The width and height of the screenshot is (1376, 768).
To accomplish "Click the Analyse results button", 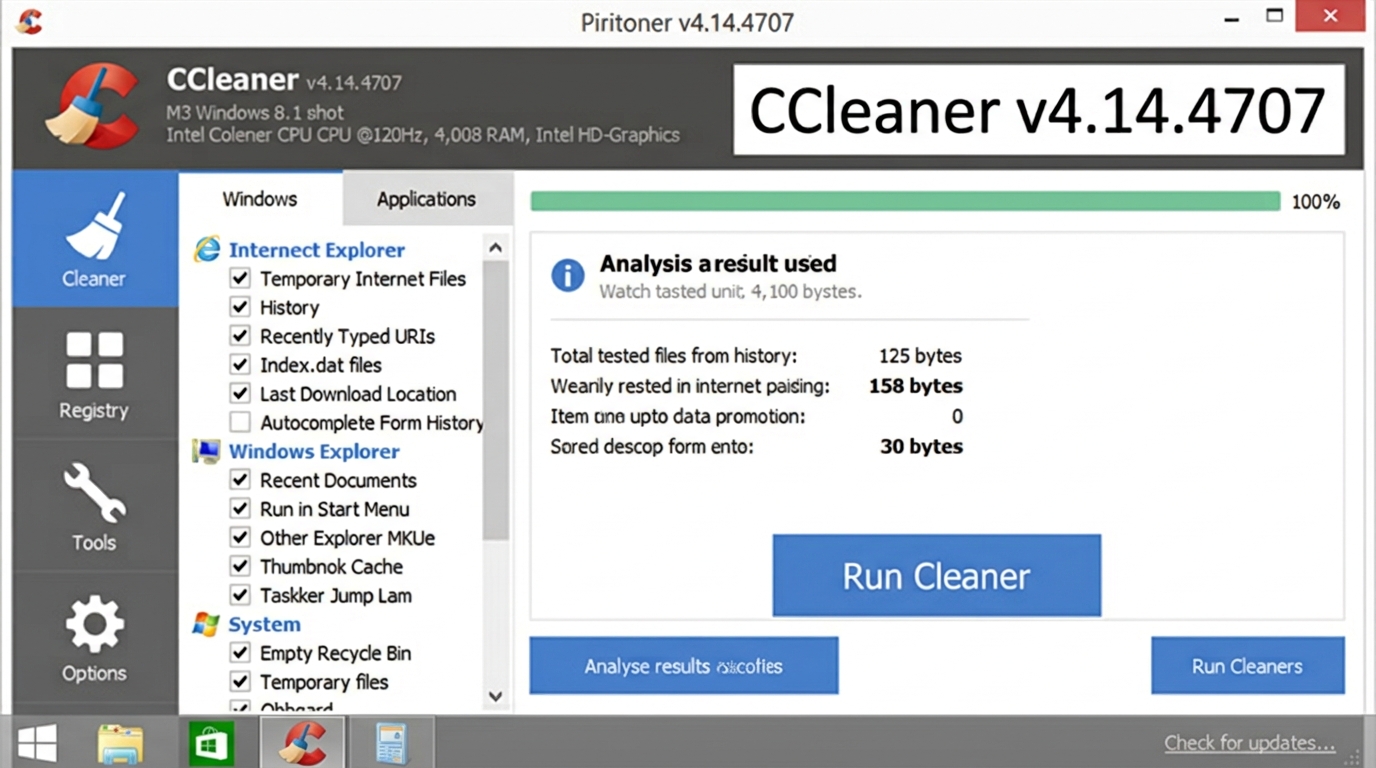I will pos(684,666).
